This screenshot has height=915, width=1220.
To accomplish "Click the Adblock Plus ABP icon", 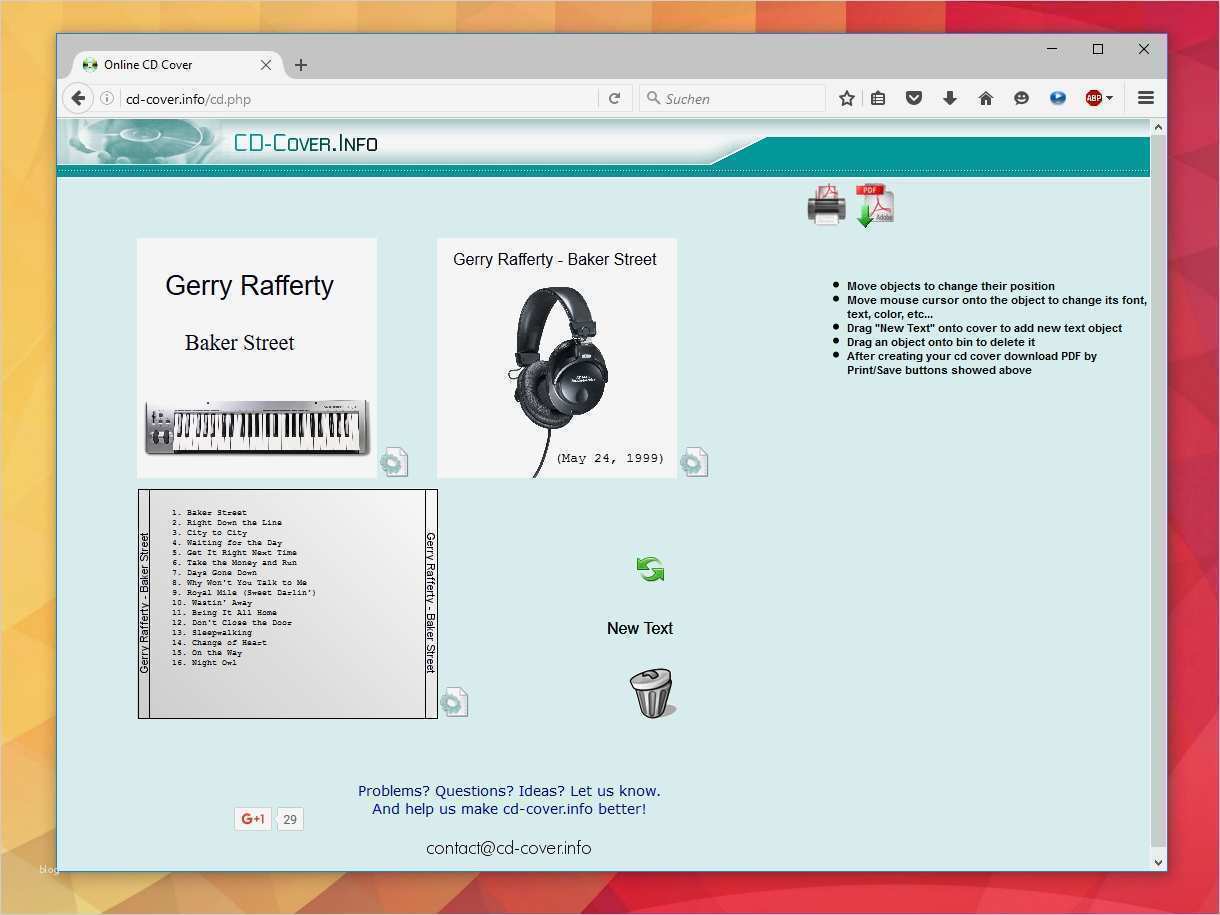I will (x=1094, y=98).
